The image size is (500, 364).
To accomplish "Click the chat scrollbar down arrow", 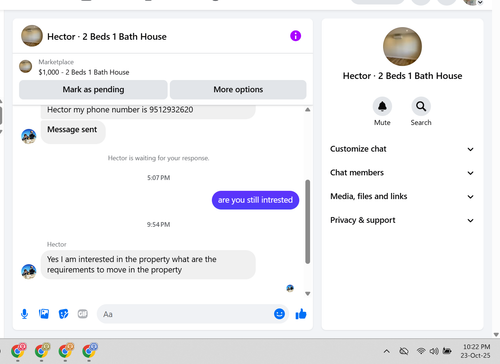I will (307, 294).
